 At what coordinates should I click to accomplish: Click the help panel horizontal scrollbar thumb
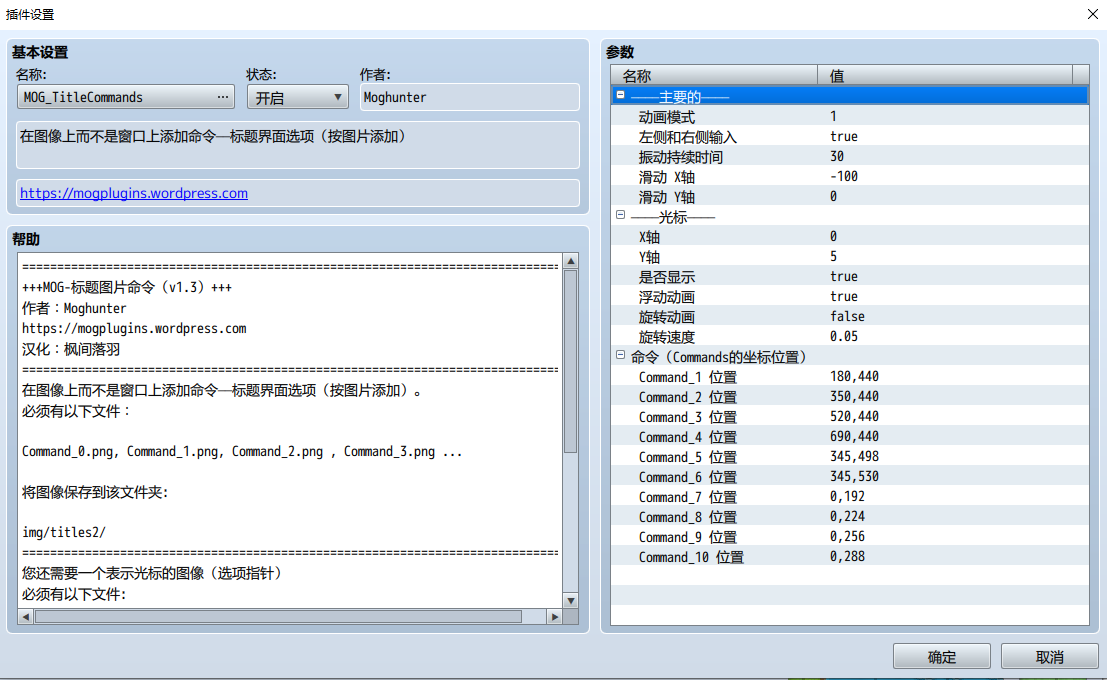tap(278, 616)
